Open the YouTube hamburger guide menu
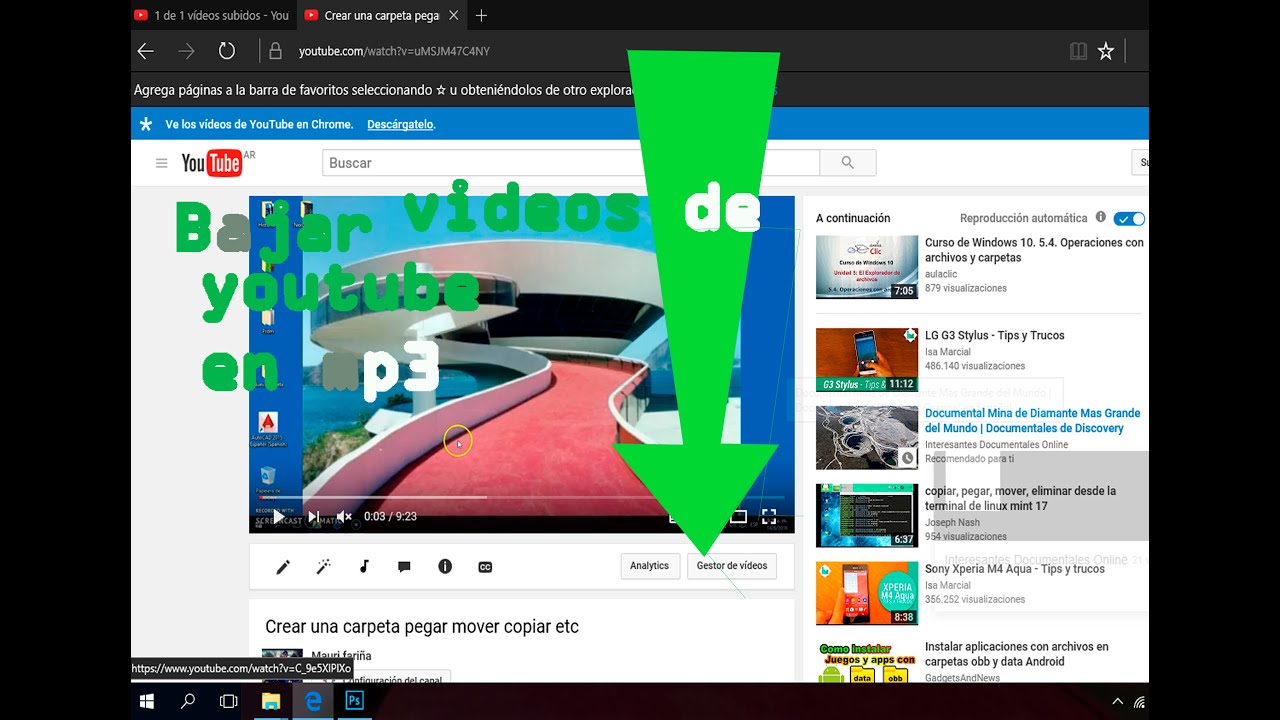Viewport: 1280px width, 720px height. [161, 163]
